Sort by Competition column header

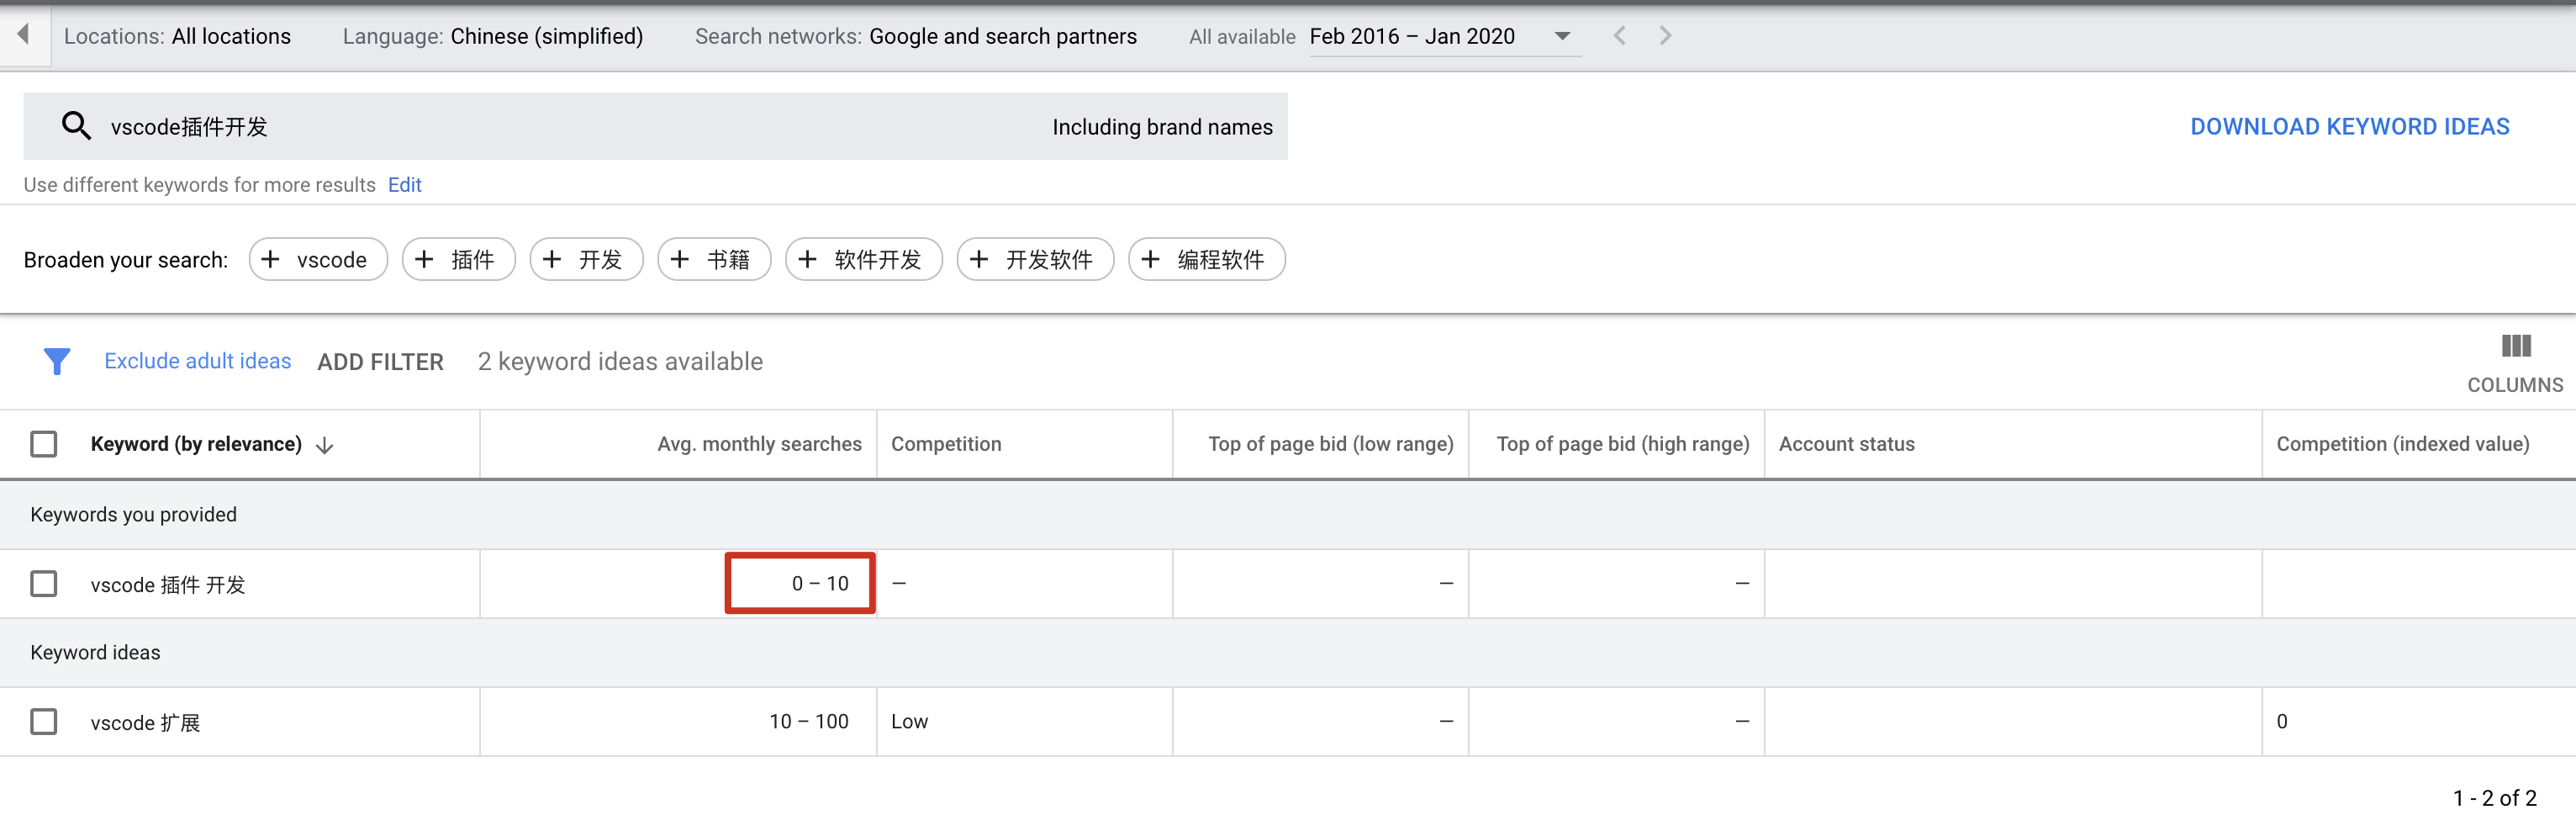(945, 444)
